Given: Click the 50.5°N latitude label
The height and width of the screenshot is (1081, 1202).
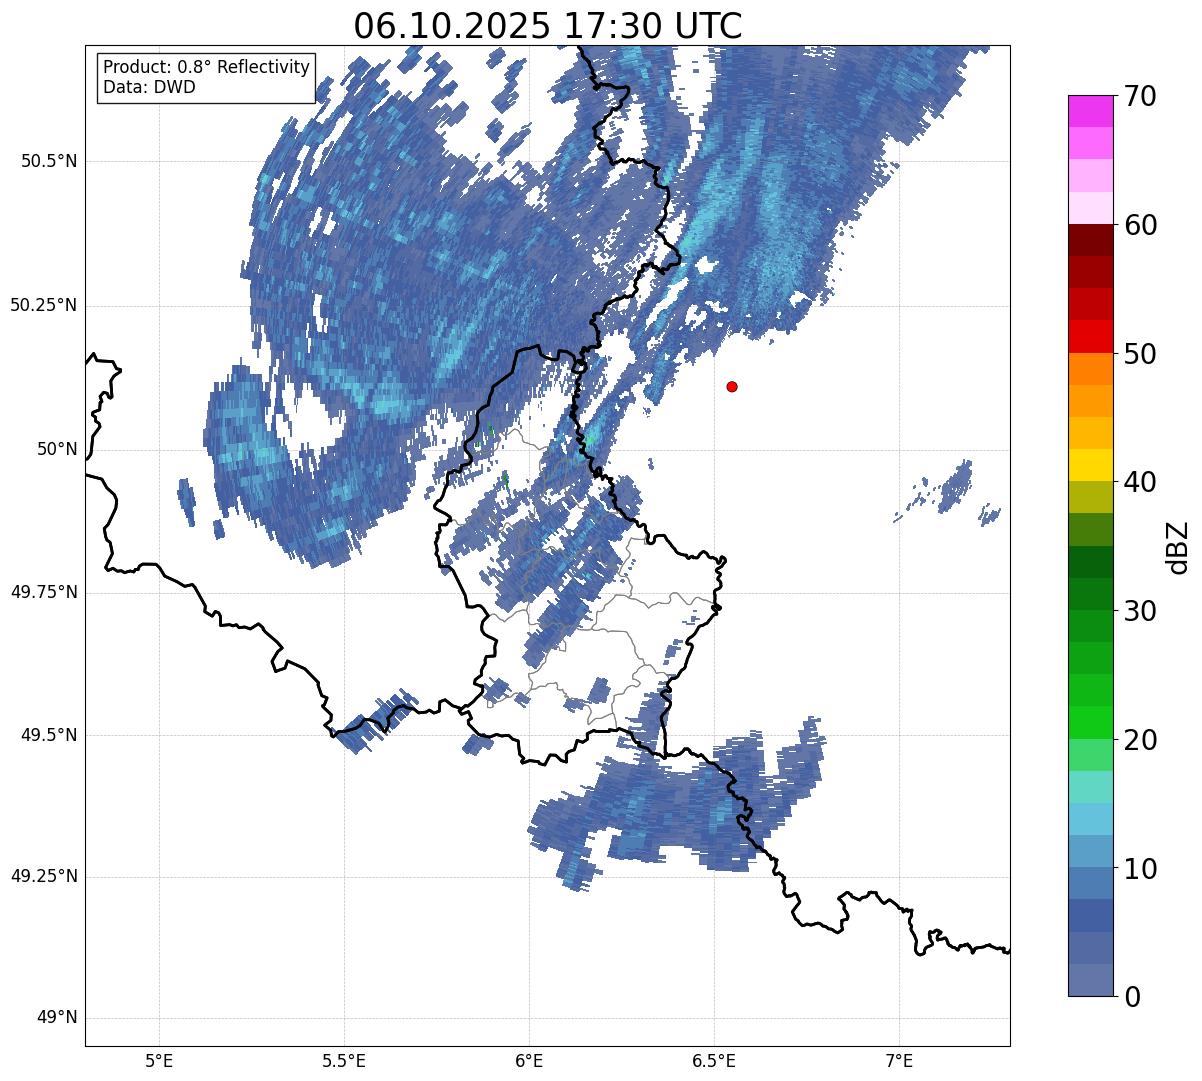Looking at the screenshot, I should point(49,161).
